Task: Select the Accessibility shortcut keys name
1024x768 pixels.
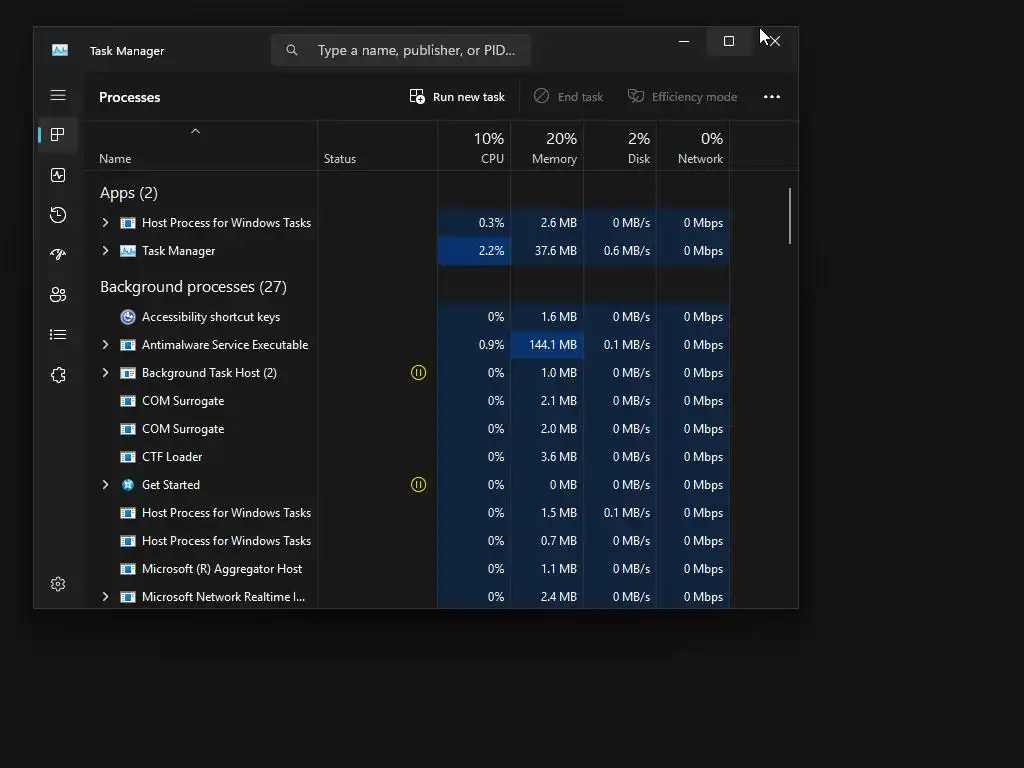Action: [x=211, y=317]
